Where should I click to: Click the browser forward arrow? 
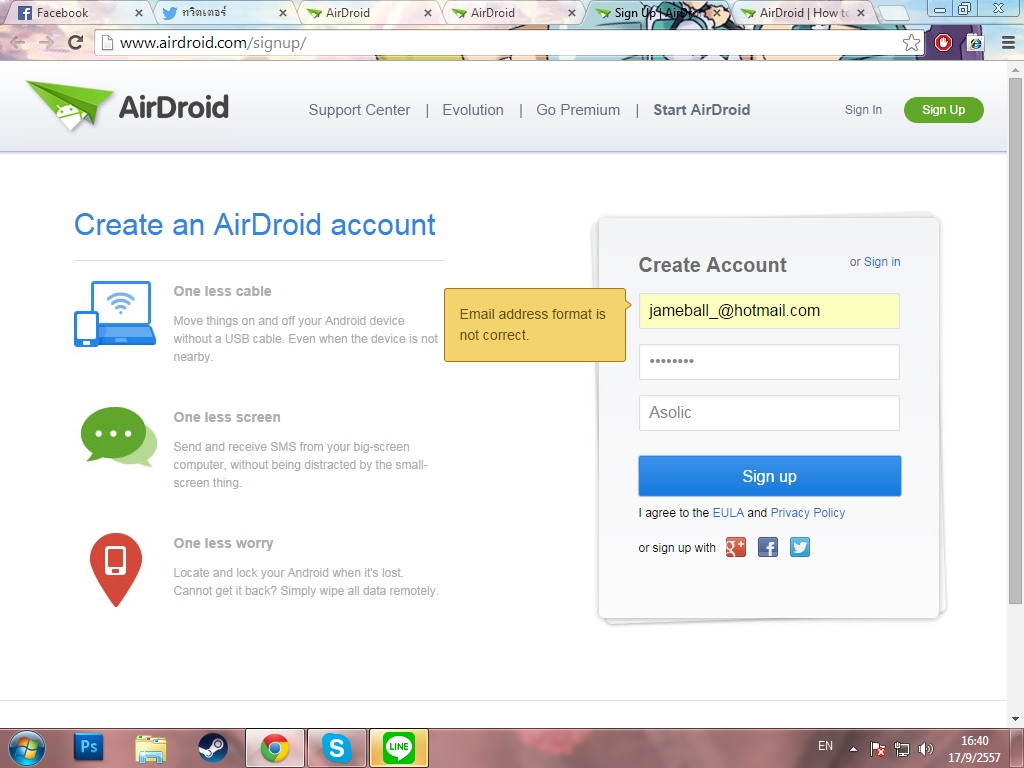click(x=46, y=43)
